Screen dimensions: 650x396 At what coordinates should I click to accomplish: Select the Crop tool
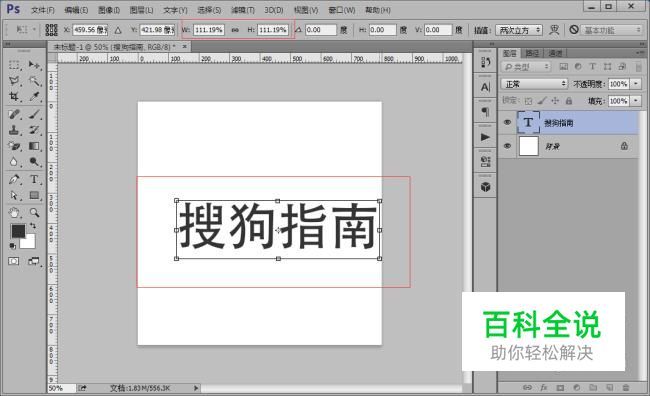tap(14, 97)
